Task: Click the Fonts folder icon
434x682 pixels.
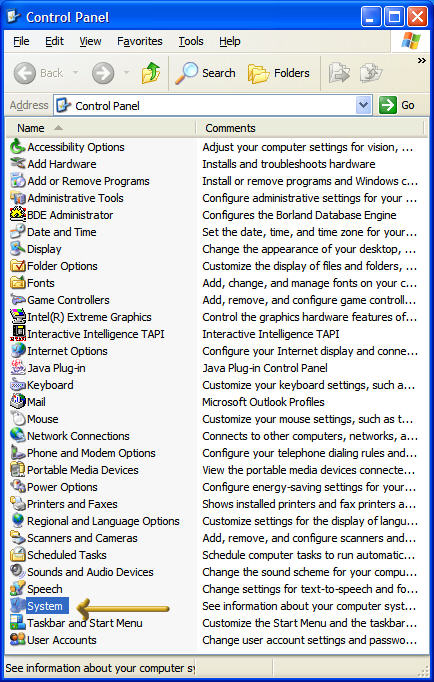Action: point(18,283)
